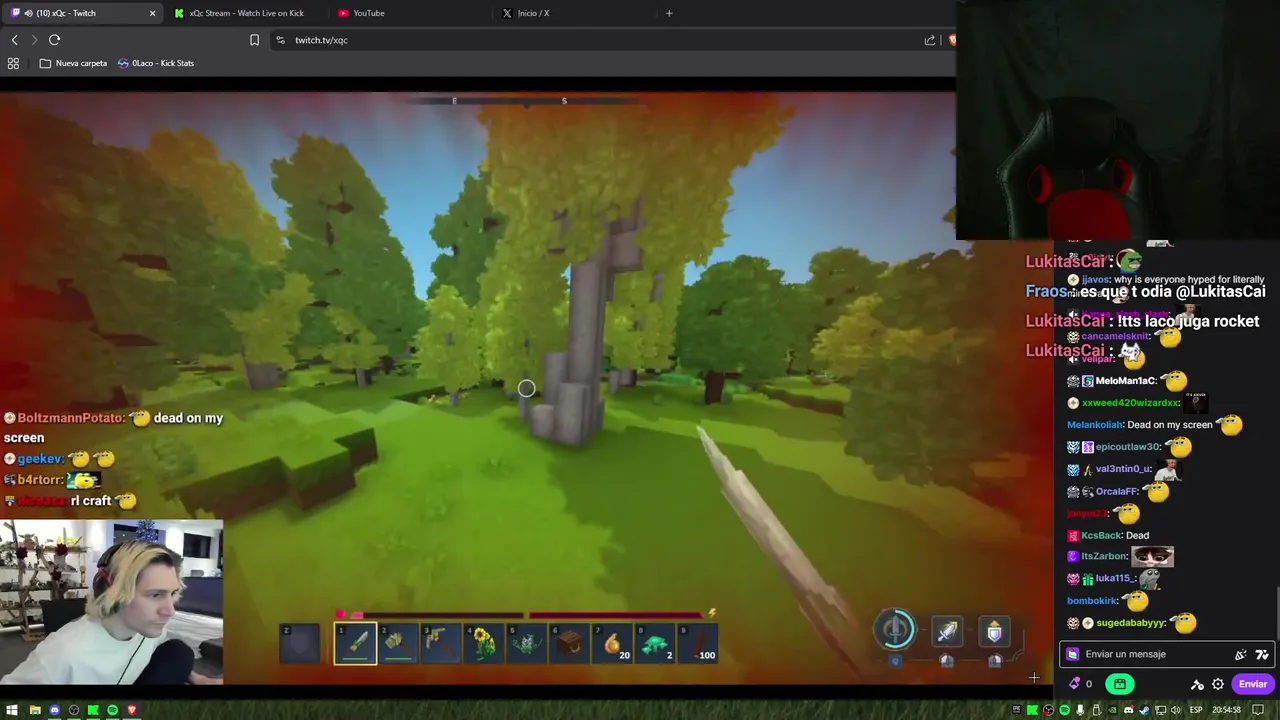Click the circular sword ability icon
1280x720 pixels.
895,629
